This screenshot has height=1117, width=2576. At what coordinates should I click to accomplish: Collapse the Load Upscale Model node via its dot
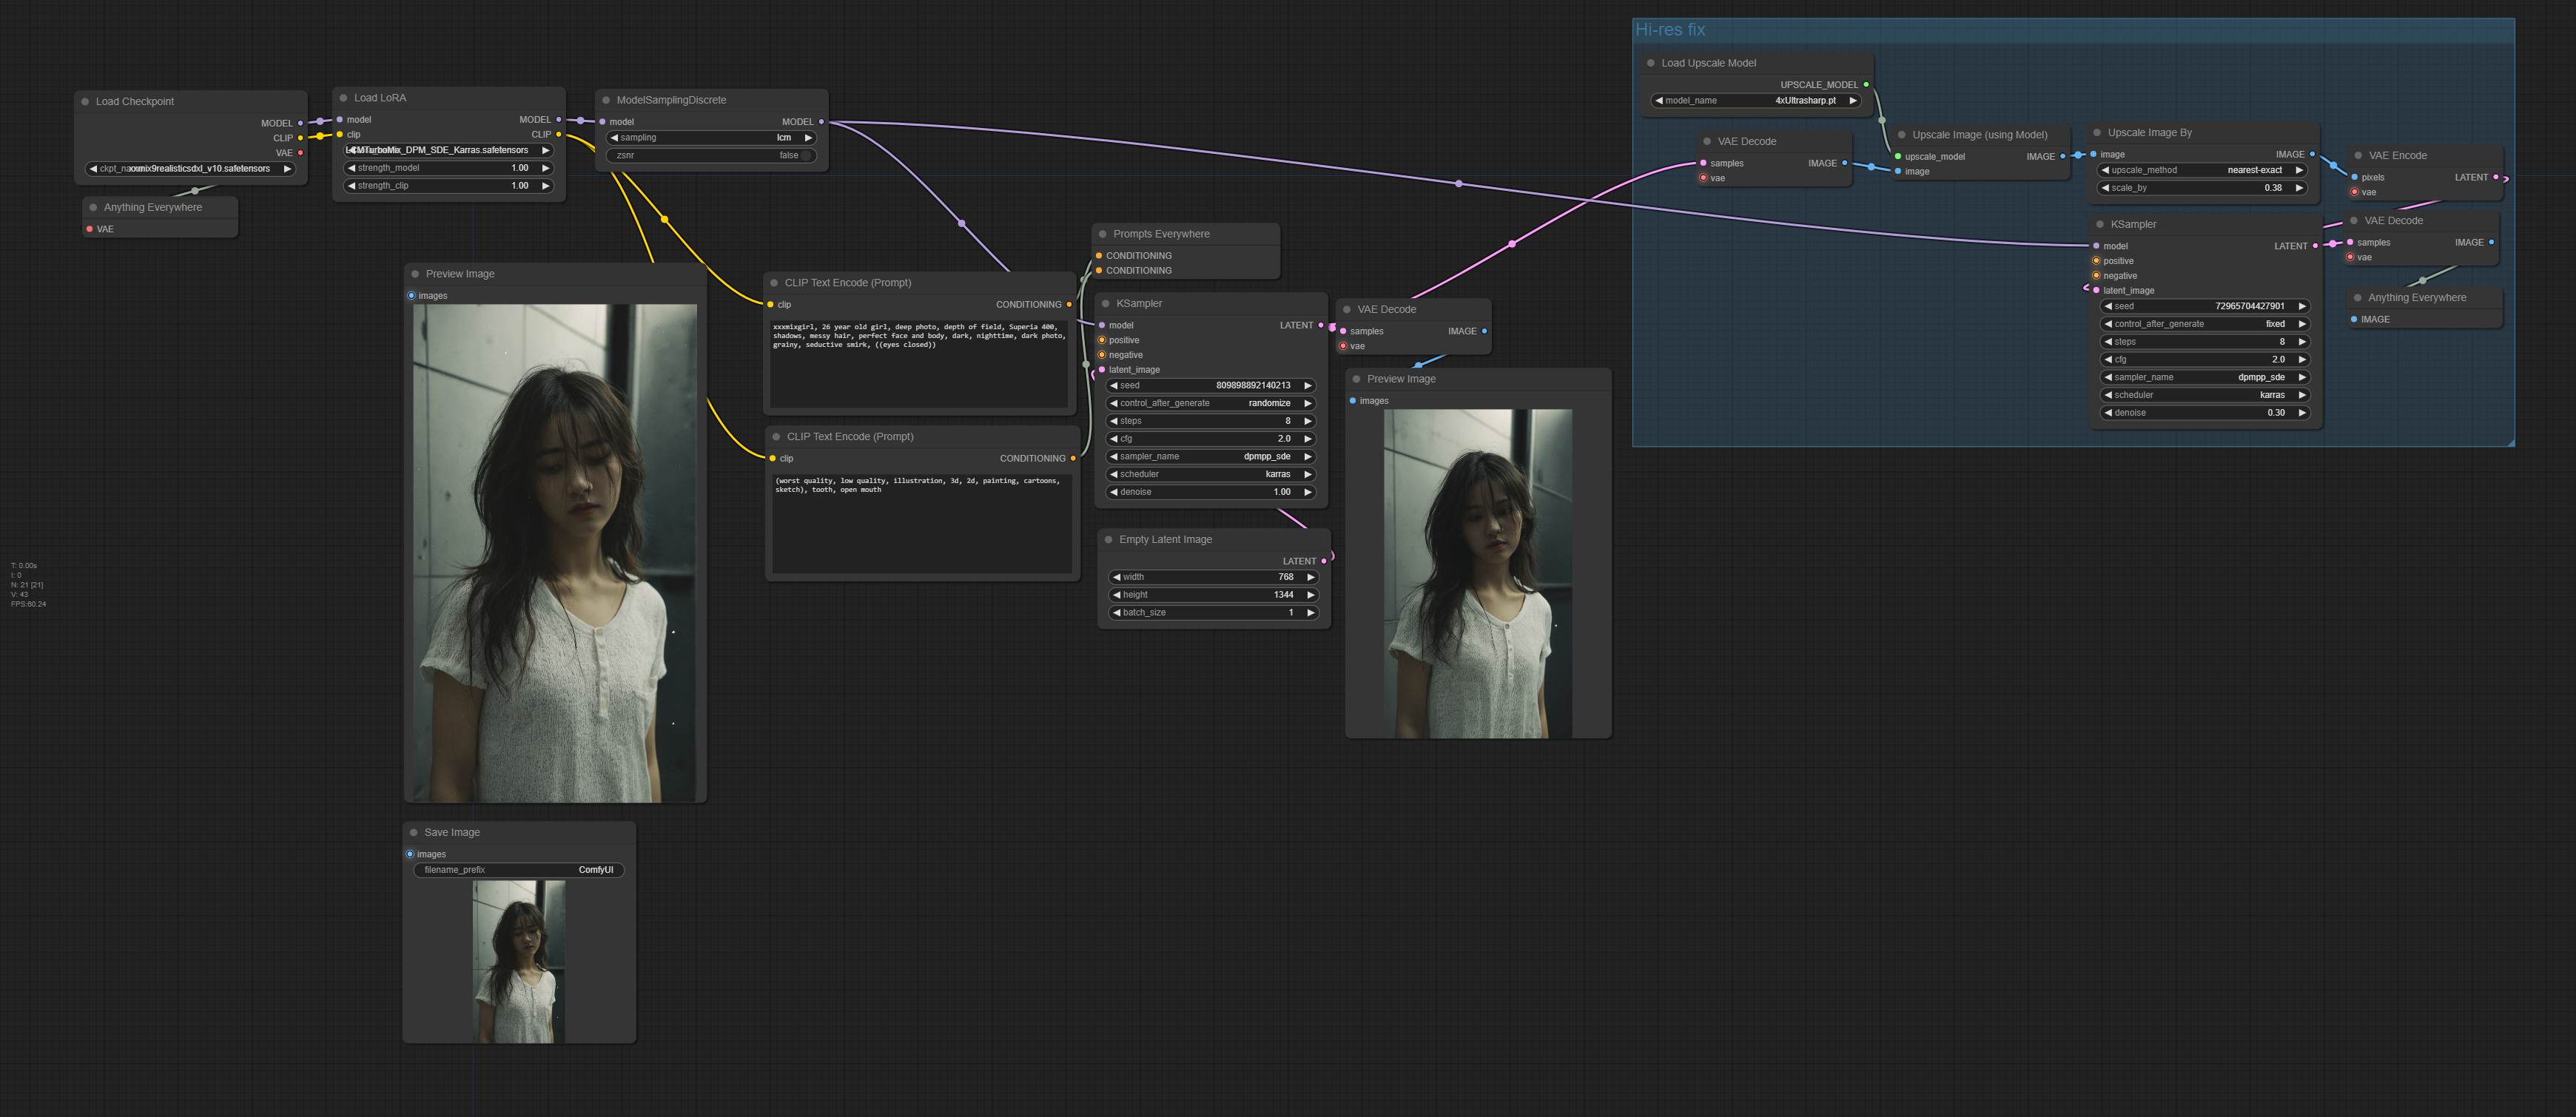[1650, 63]
